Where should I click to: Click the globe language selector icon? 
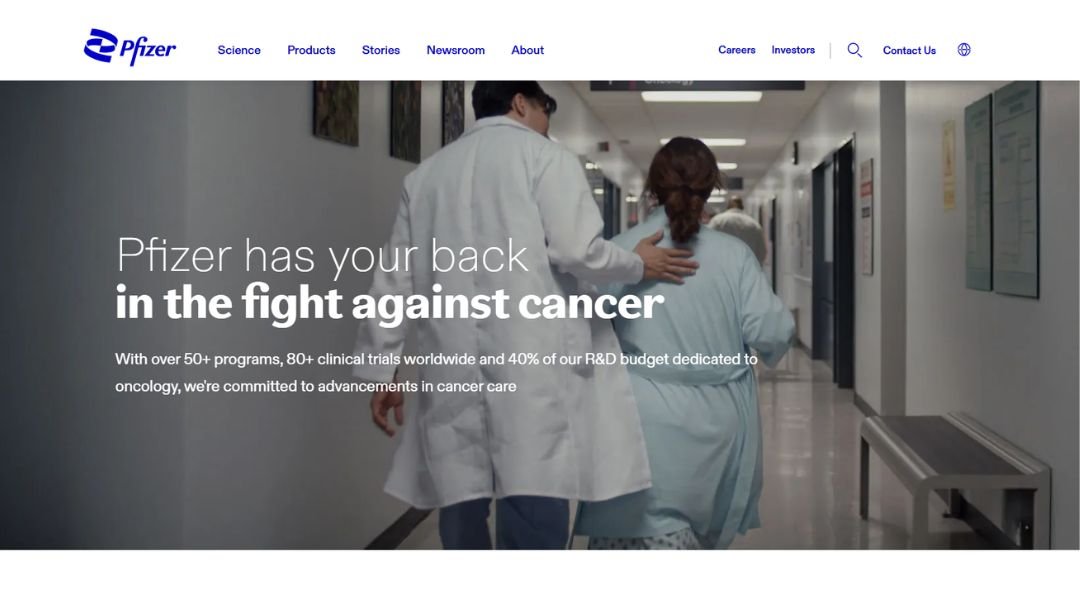click(x=964, y=50)
